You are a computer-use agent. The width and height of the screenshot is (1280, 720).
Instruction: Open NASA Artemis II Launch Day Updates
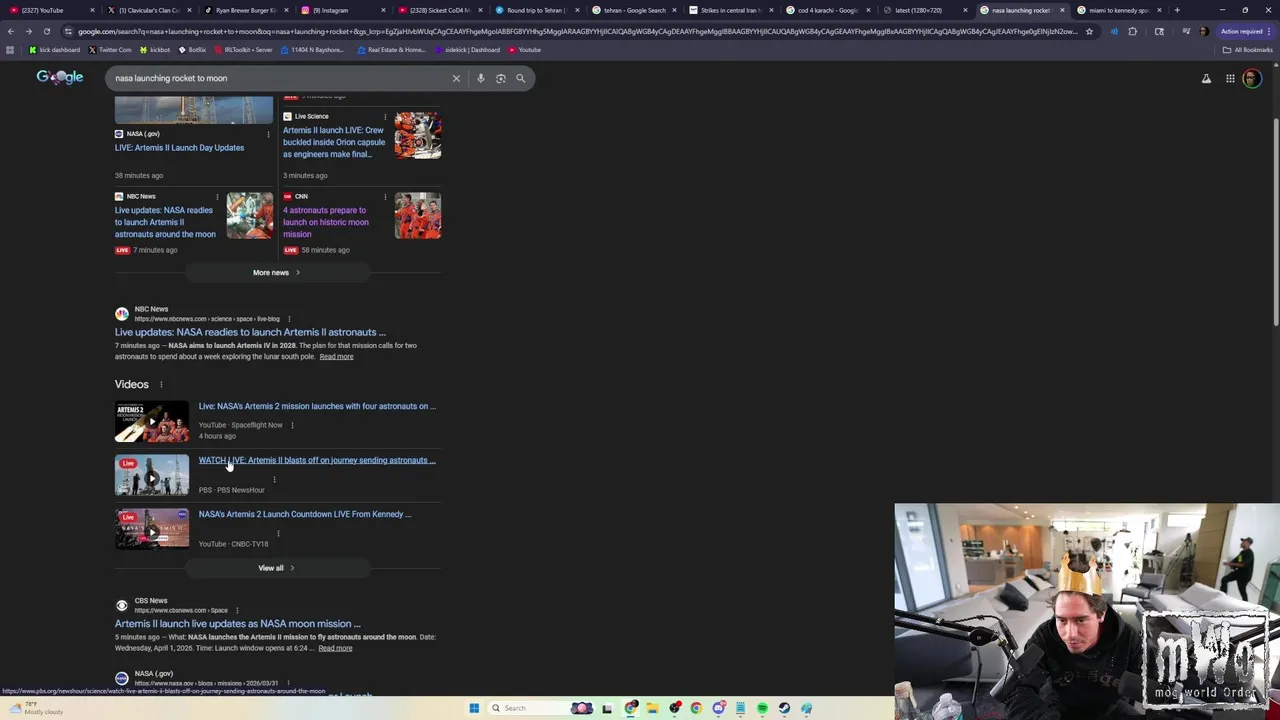coord(179,148)
